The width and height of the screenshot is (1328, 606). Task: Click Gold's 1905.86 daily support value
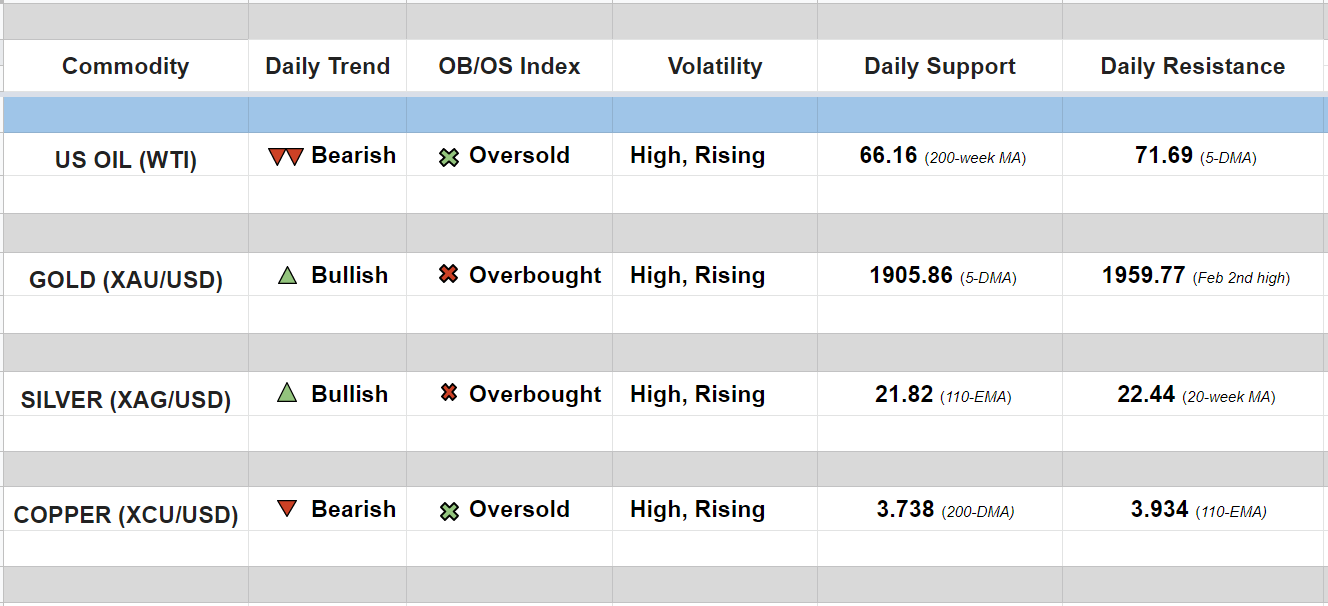tap(911, 276)
